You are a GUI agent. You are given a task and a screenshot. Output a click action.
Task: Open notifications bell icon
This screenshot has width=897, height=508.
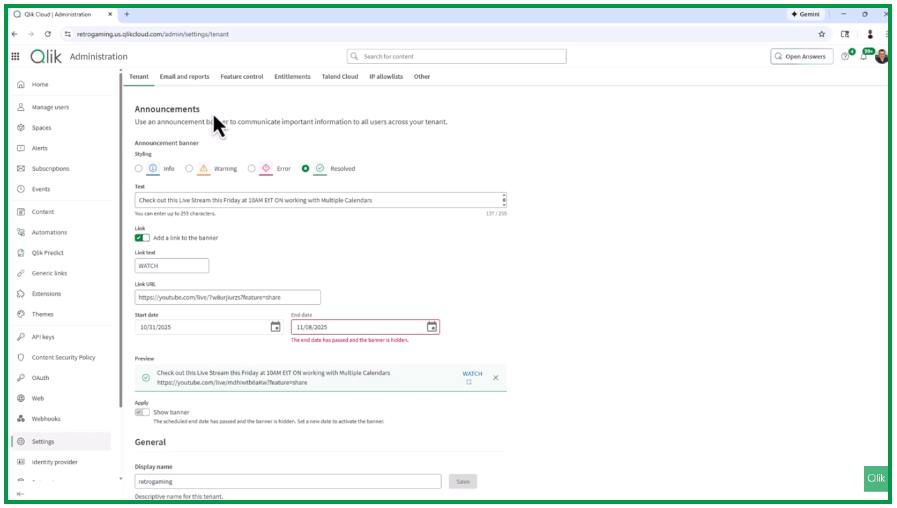[863, 56]
